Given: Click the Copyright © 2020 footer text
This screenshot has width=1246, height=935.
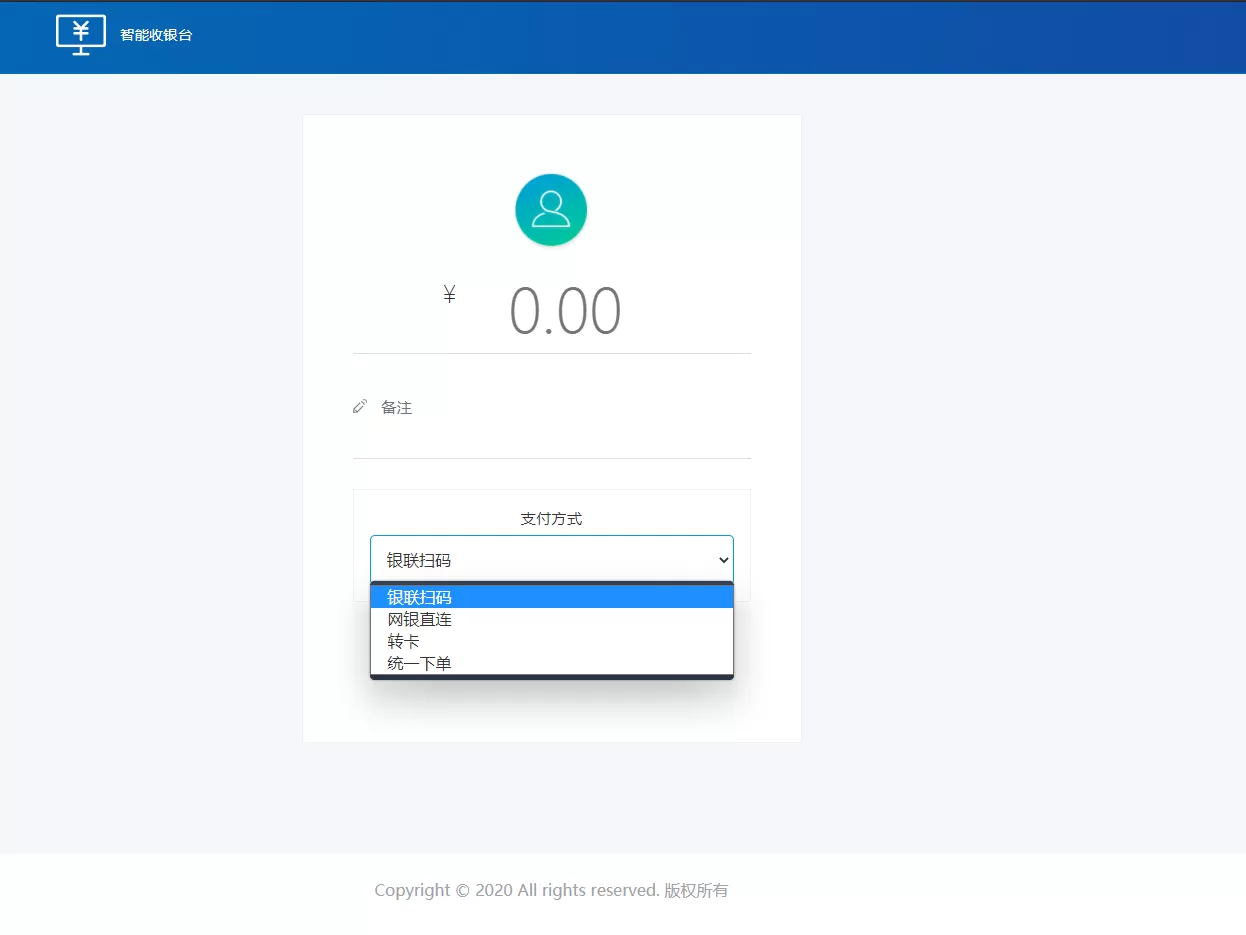Looking at the screenshot, I should coord(515,890).
